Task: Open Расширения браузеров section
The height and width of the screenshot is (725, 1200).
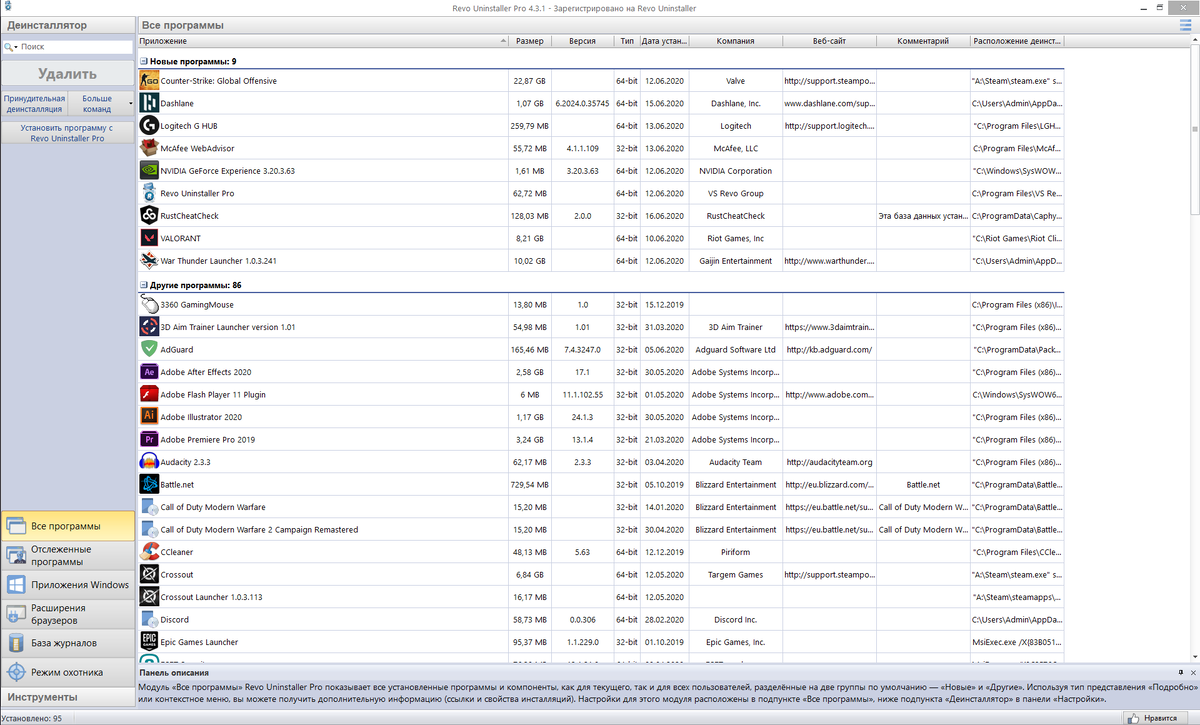Action: pyautogui.click(x=67, y=614)
